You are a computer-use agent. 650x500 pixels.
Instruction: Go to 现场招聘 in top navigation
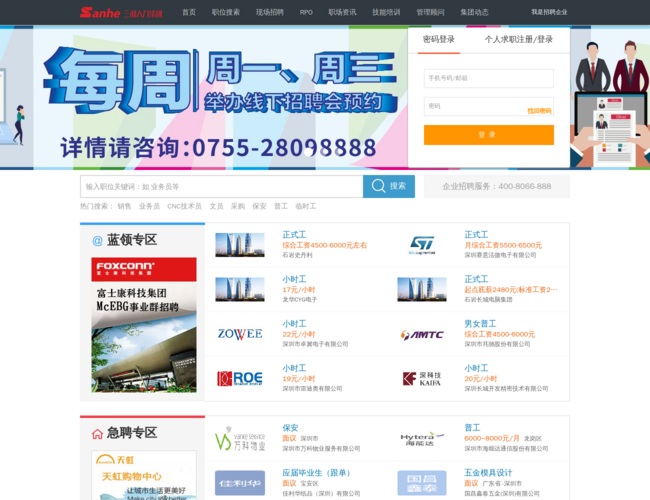(270, 12)
